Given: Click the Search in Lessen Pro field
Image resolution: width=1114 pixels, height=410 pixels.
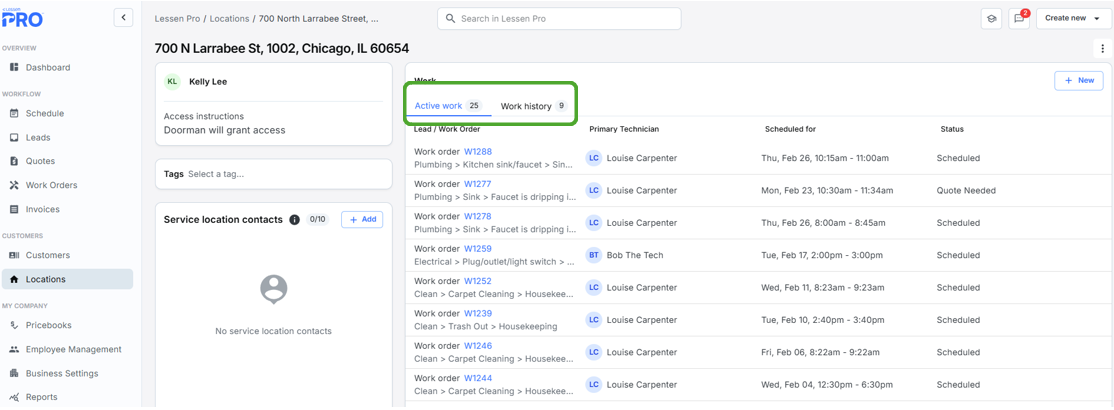Looking at the screenshot, I should click(x=560, y=19).
